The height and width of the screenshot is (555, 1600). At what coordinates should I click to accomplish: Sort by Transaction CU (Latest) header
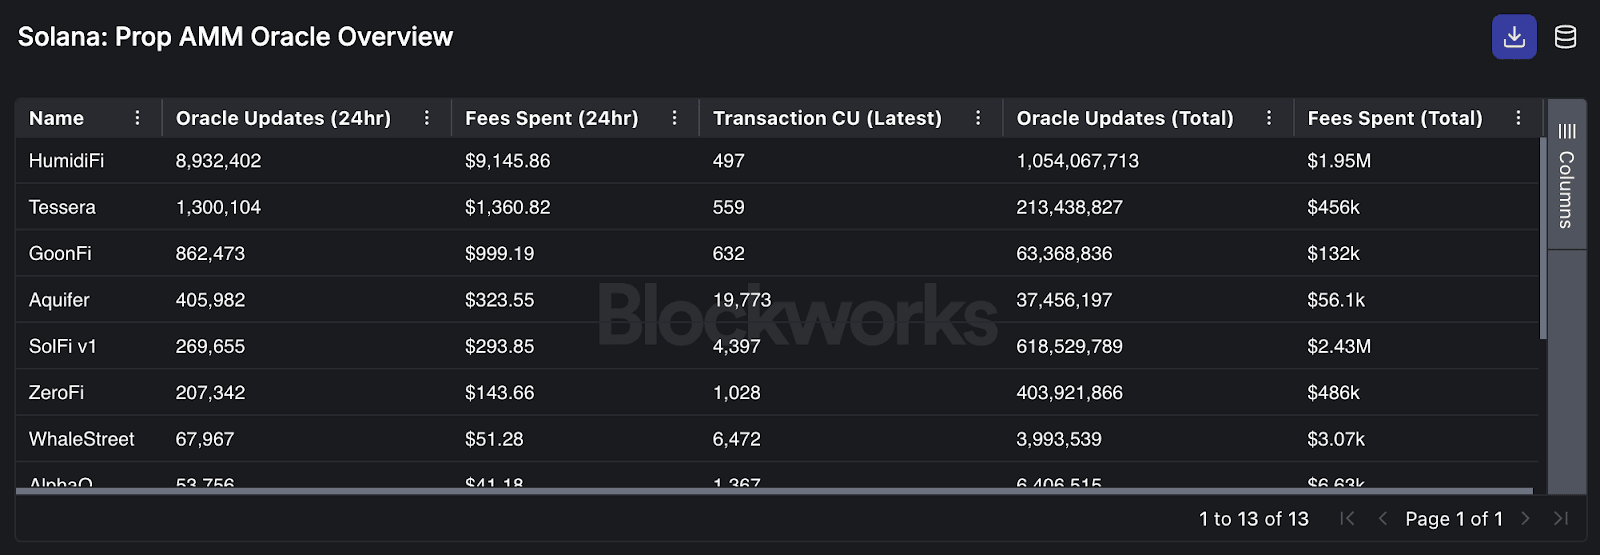click(x=827, y=118)
